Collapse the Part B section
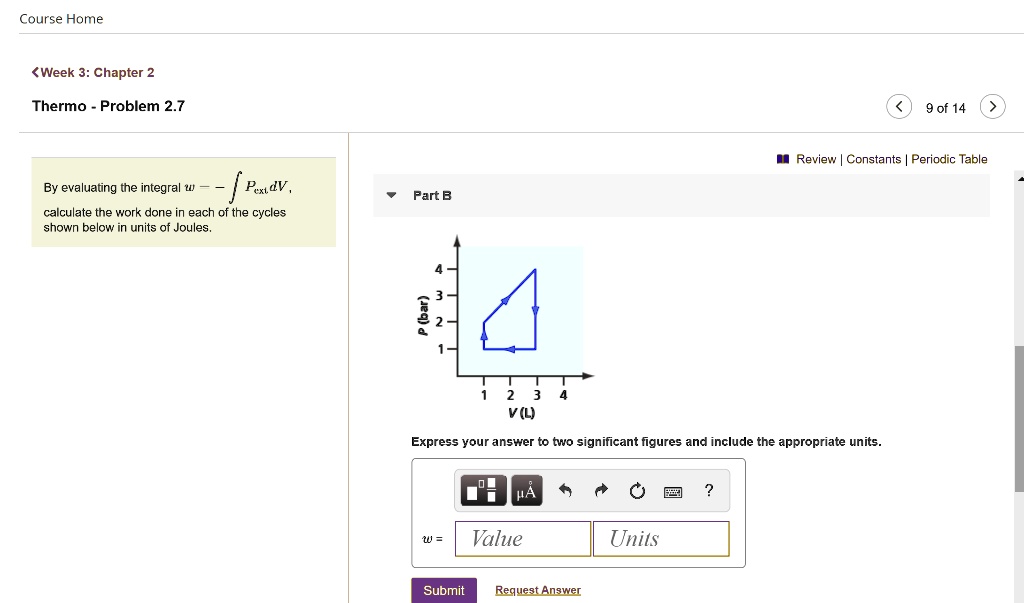Screen dimensions: 1024x603 391,195
